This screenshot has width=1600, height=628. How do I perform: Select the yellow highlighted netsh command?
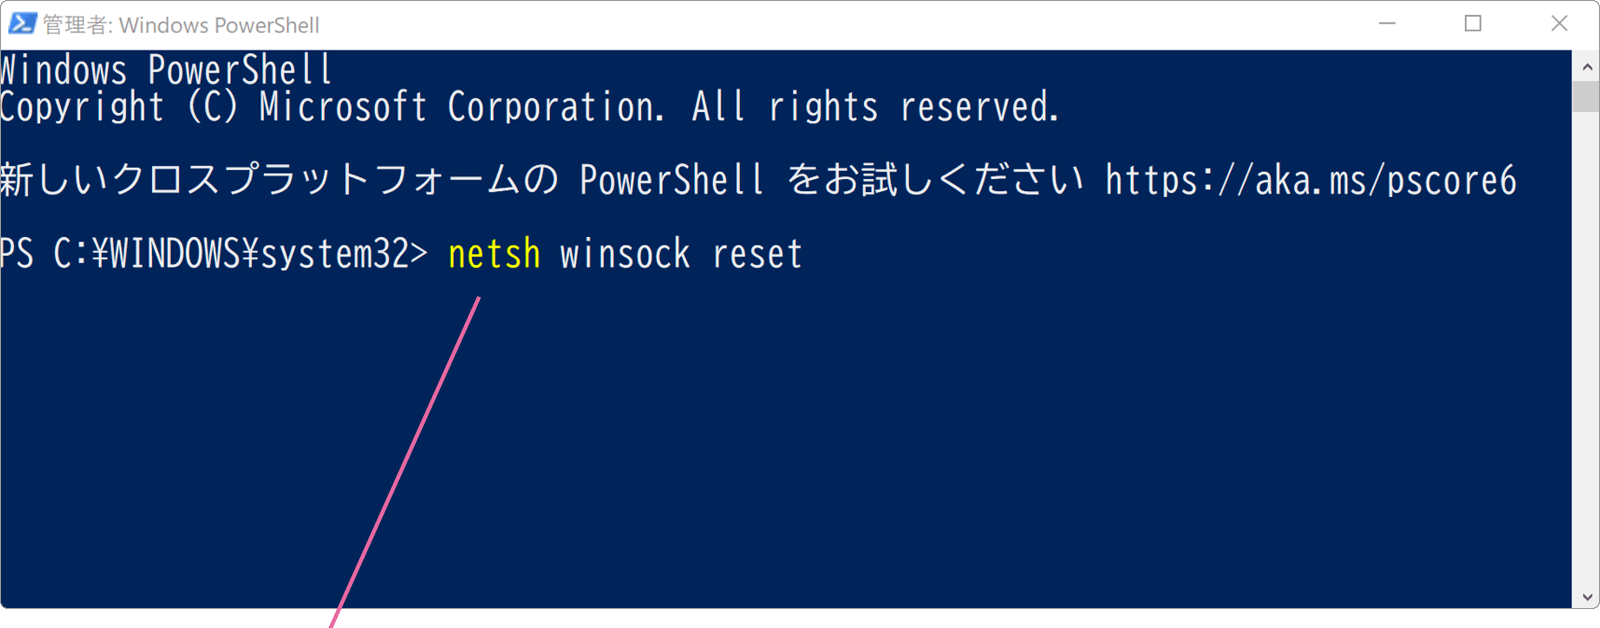click(x=493, y=254)
